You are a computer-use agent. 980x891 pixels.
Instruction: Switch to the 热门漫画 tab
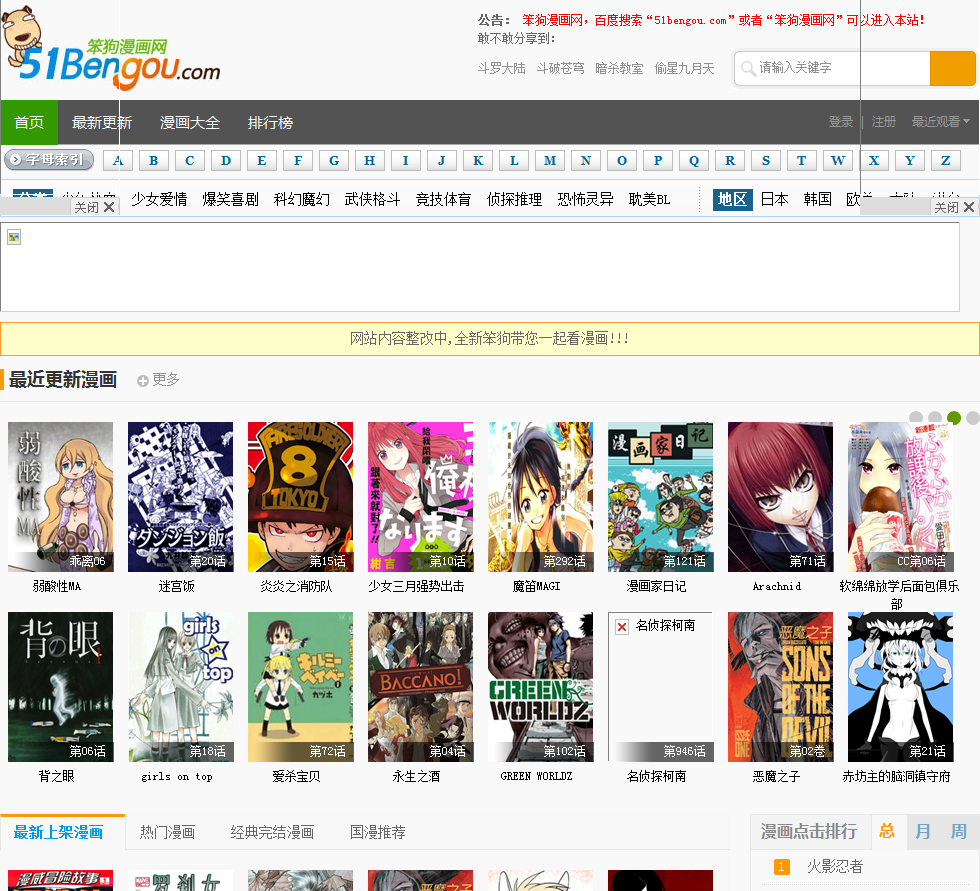(168, 832)
